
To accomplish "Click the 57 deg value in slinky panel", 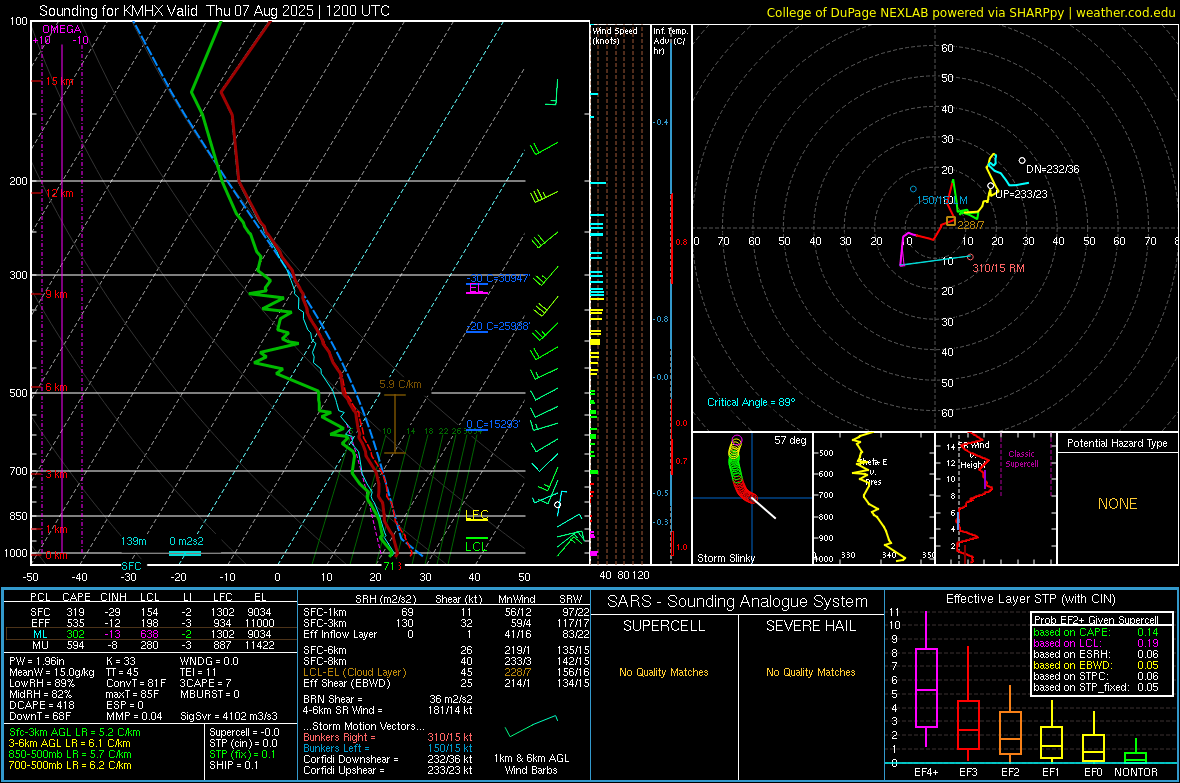I will (790, 440).
